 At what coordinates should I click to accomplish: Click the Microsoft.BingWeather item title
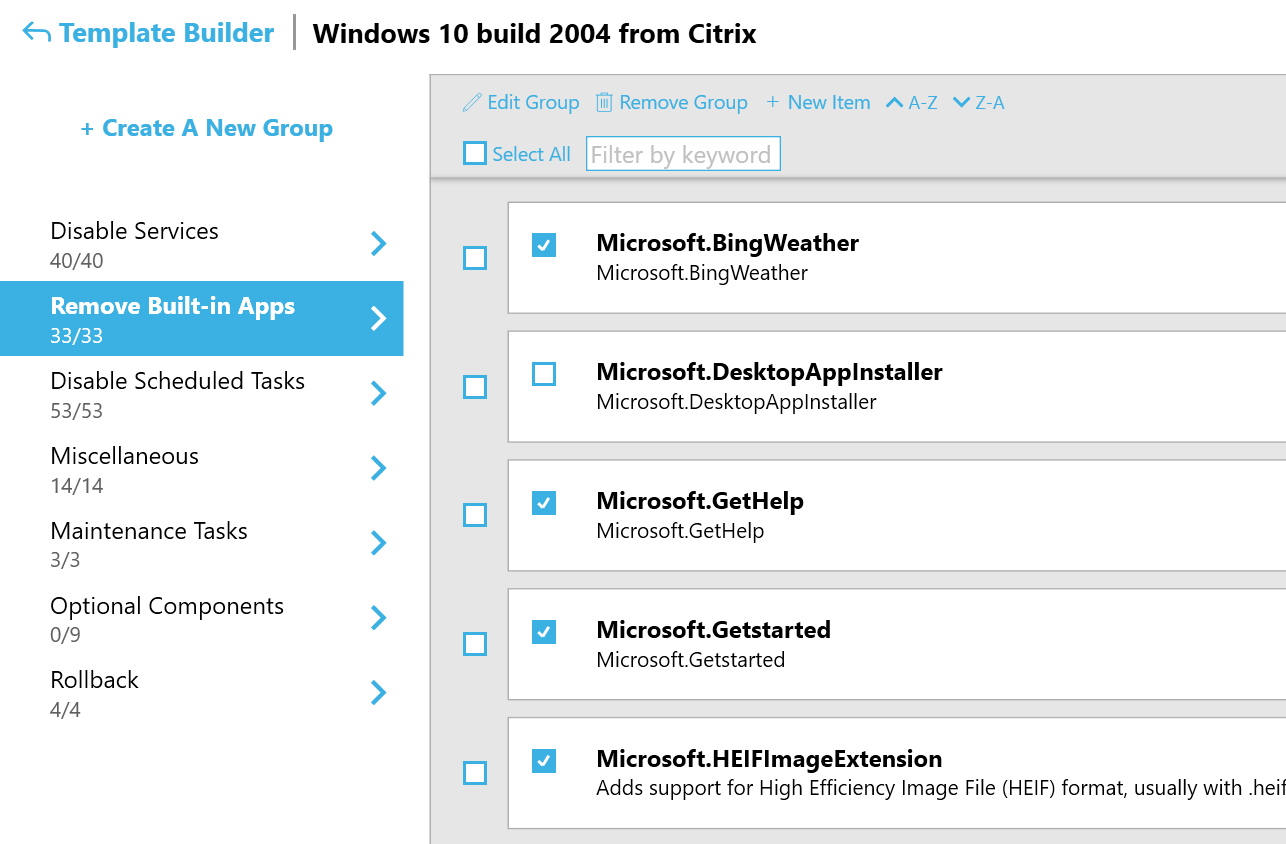[727, 243]
